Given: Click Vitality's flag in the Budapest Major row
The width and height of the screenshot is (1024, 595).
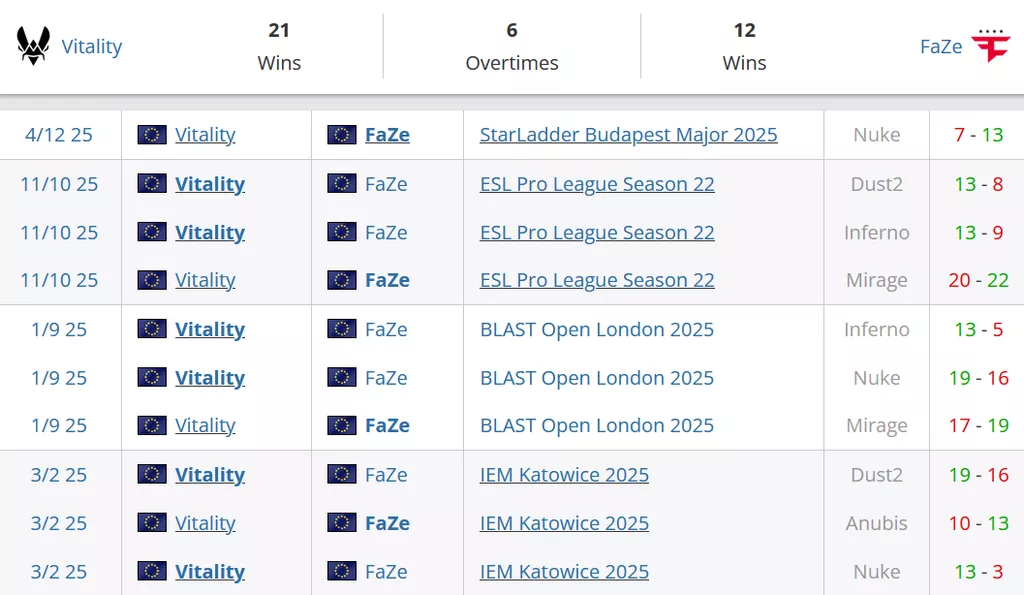Looking at the screenshot, I should coord(152,135).
